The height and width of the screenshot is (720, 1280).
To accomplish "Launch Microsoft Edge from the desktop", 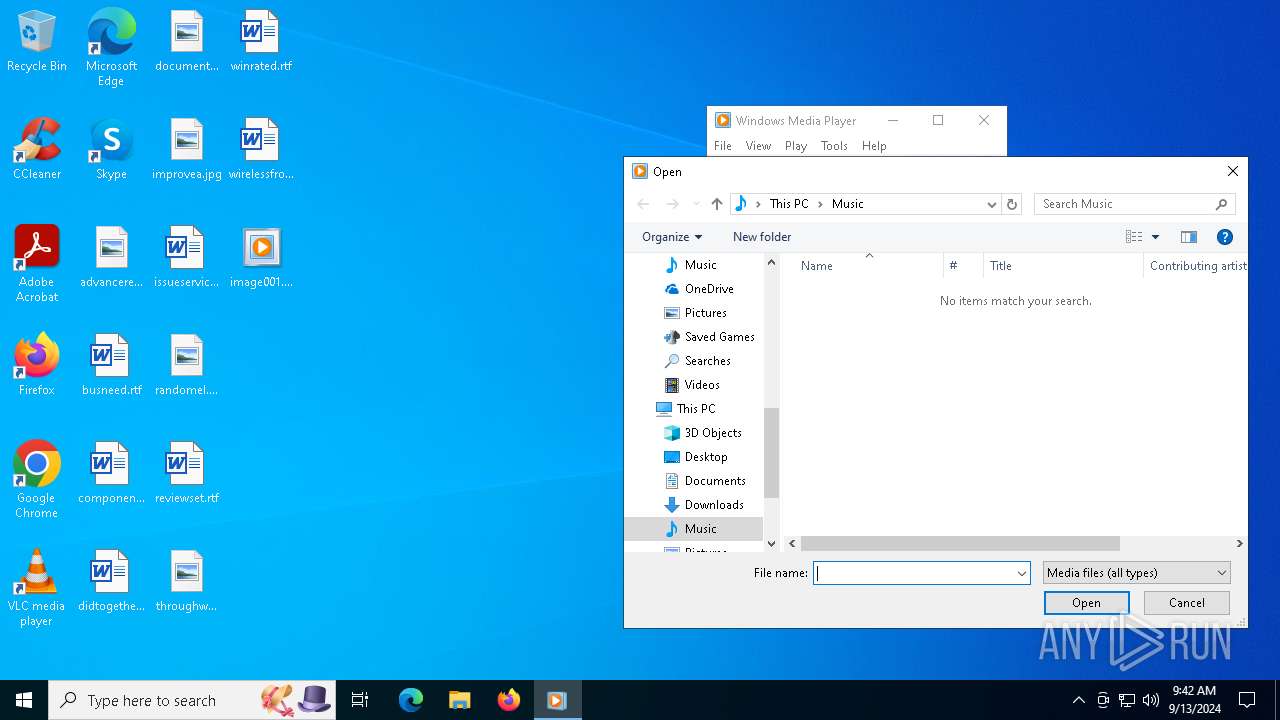I will (x=111, y=48).
